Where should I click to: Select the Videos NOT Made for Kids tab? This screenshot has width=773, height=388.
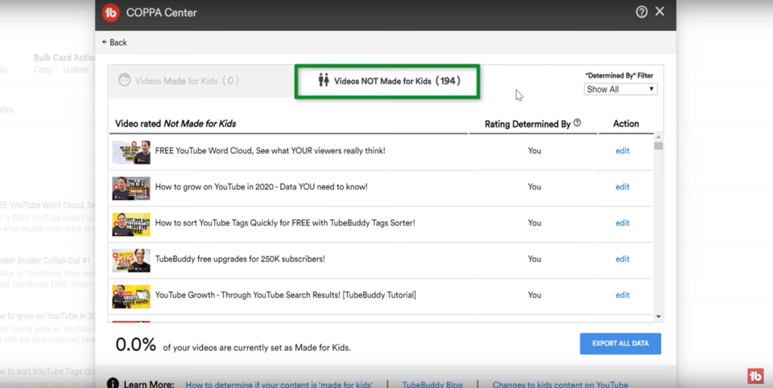pos(387,81)
